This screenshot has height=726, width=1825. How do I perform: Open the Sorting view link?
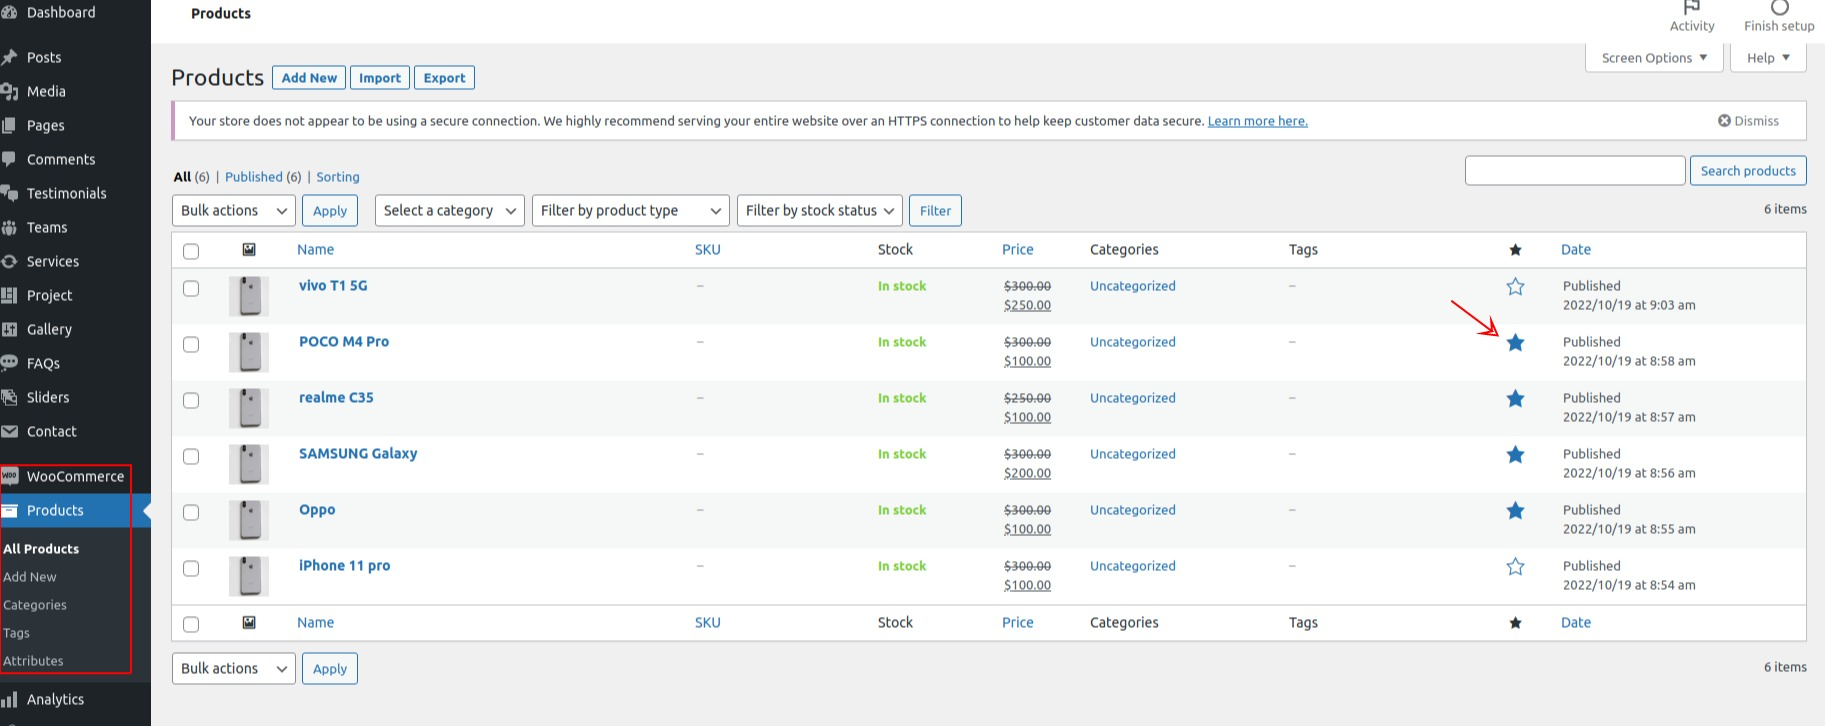338,177
